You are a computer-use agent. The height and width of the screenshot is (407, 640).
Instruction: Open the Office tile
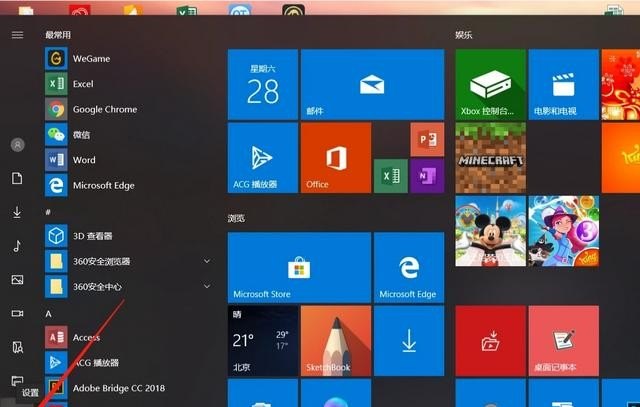pyautogui.click(x=336, y=158)
